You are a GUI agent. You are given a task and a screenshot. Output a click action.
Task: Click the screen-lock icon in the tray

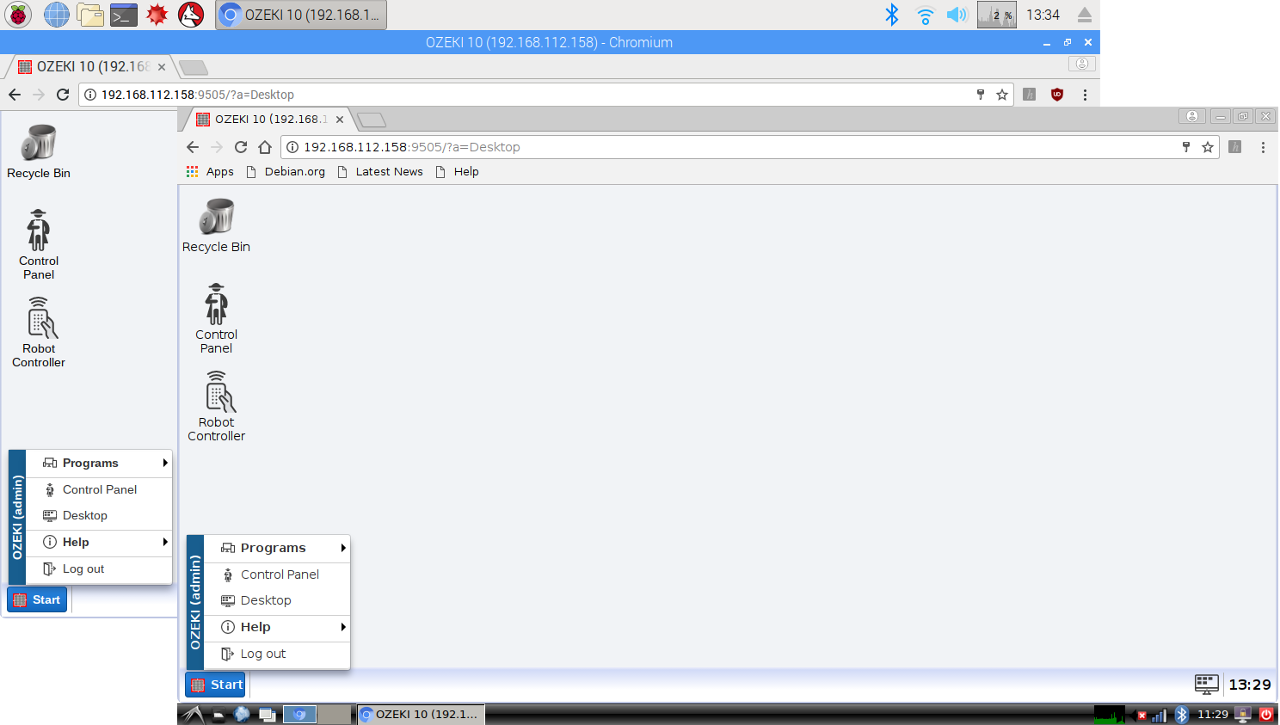(1243, 714)
